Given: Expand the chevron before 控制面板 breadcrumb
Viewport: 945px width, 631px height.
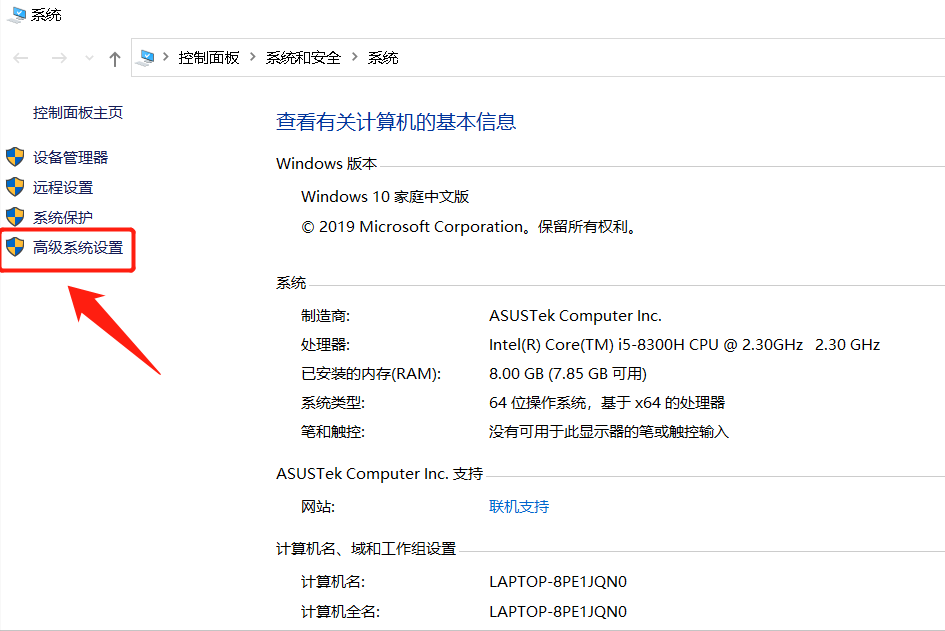Looking at the screenshot, I should [167, 58].
